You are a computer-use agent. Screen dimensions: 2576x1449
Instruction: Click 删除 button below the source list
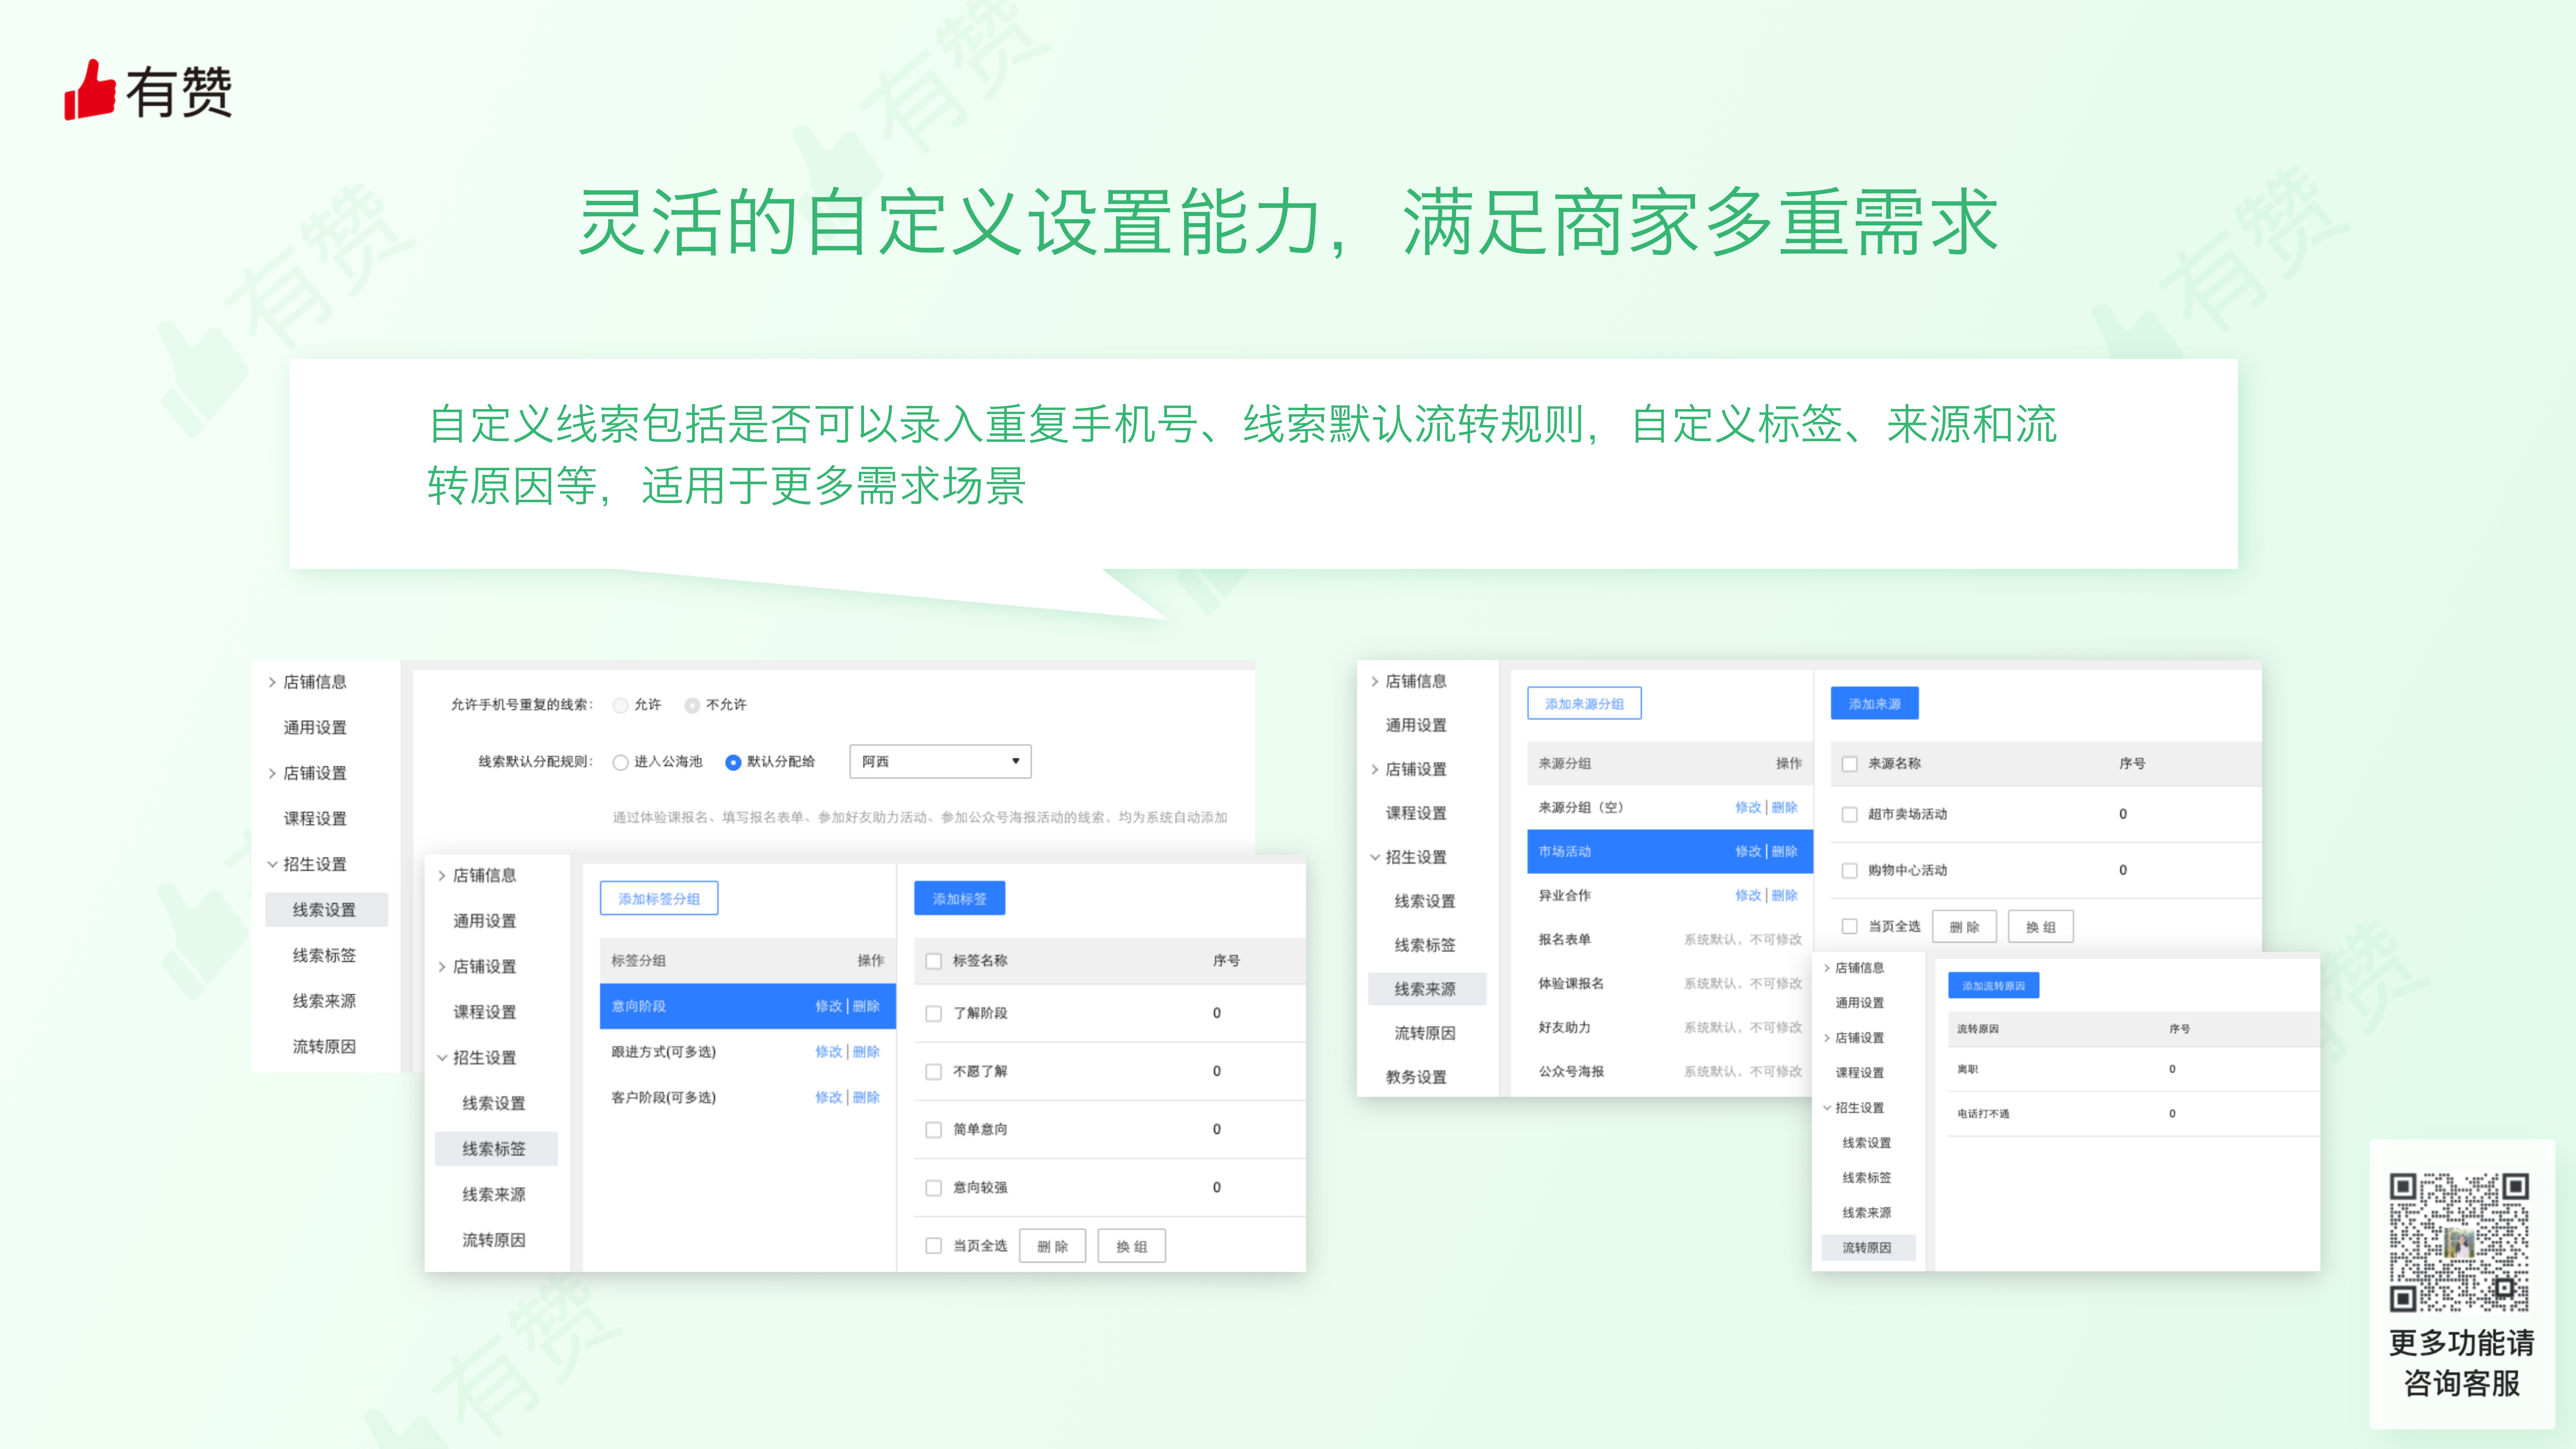pos(1964,927)
